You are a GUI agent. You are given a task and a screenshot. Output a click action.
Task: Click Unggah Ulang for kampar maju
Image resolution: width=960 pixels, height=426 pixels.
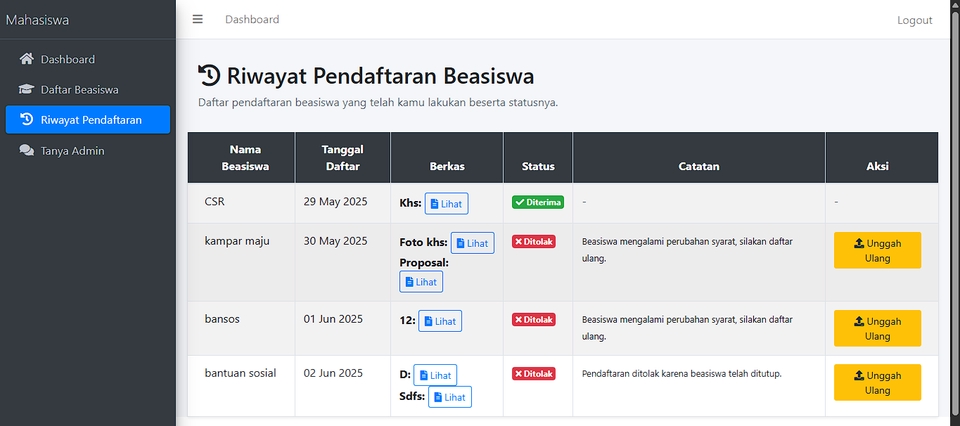877,250
